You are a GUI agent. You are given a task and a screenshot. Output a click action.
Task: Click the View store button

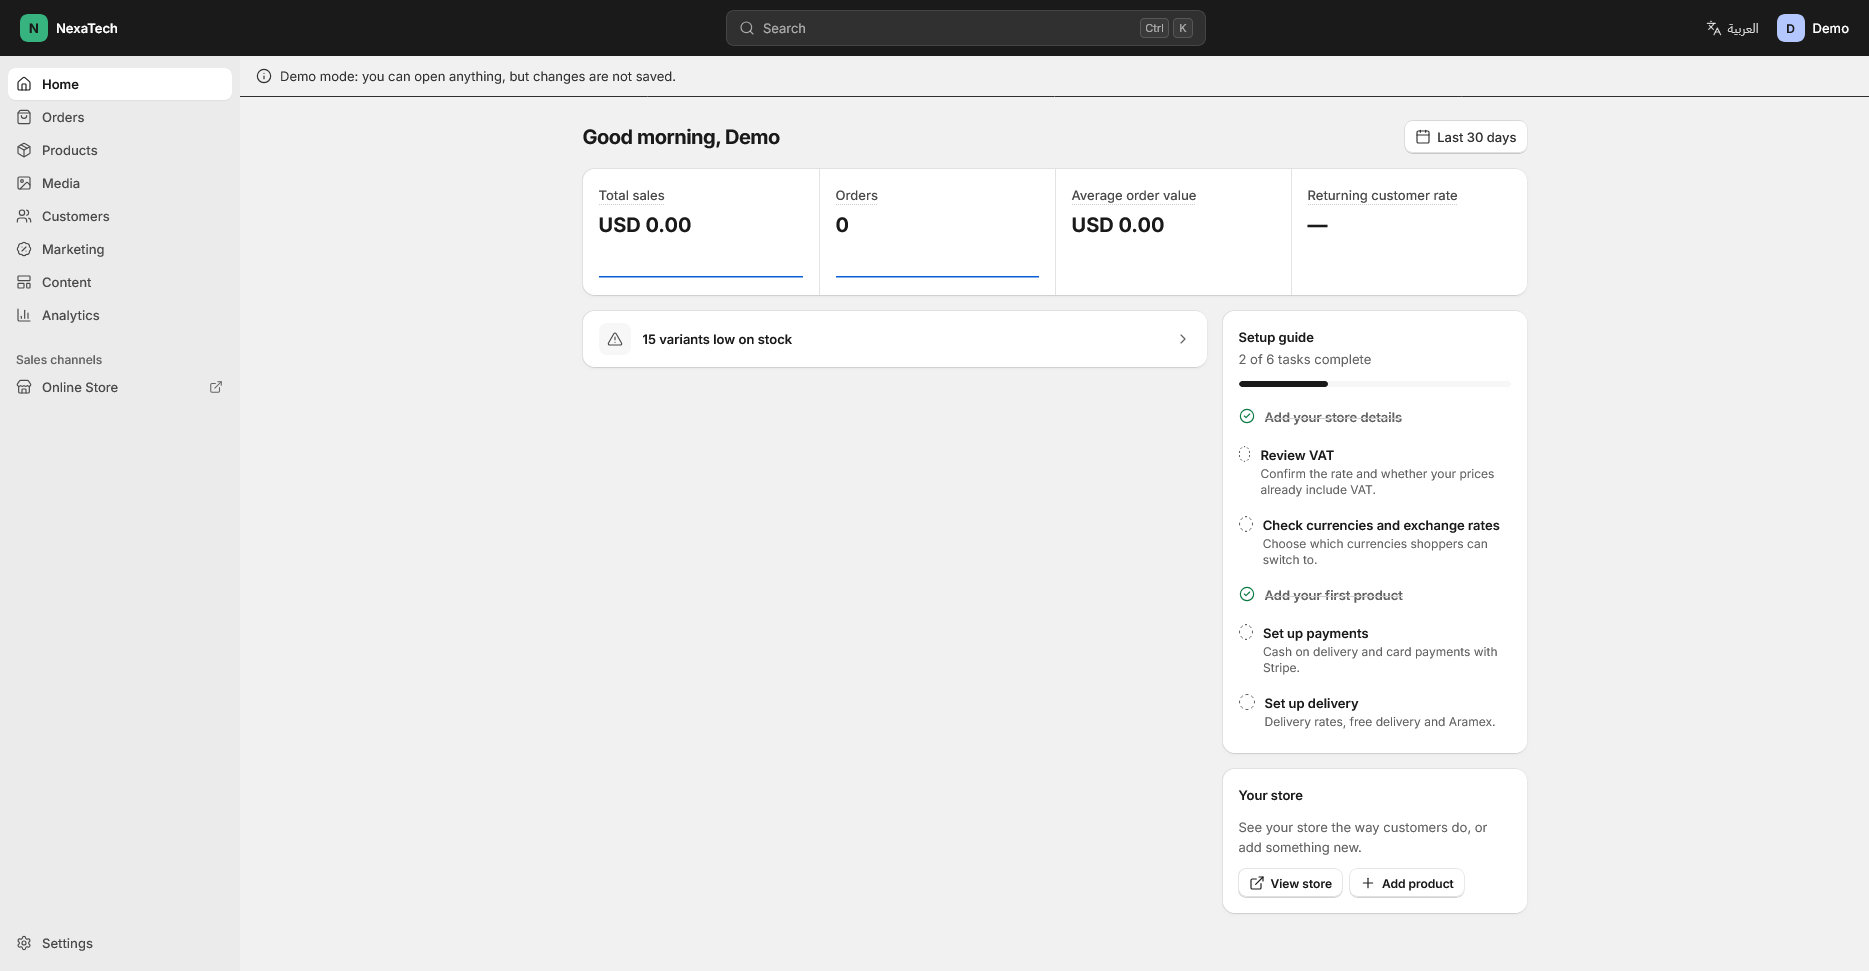click(x=1290, y=883)
